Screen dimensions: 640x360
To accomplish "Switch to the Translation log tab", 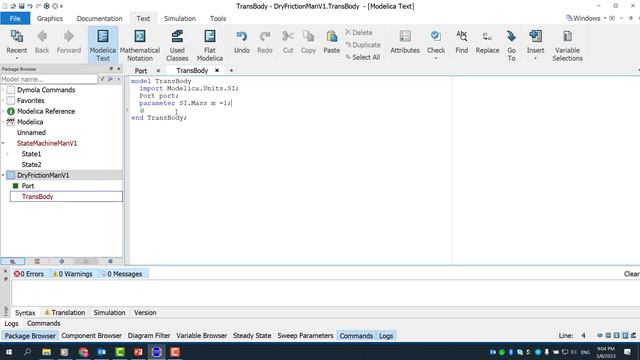I will click(64, 313).
